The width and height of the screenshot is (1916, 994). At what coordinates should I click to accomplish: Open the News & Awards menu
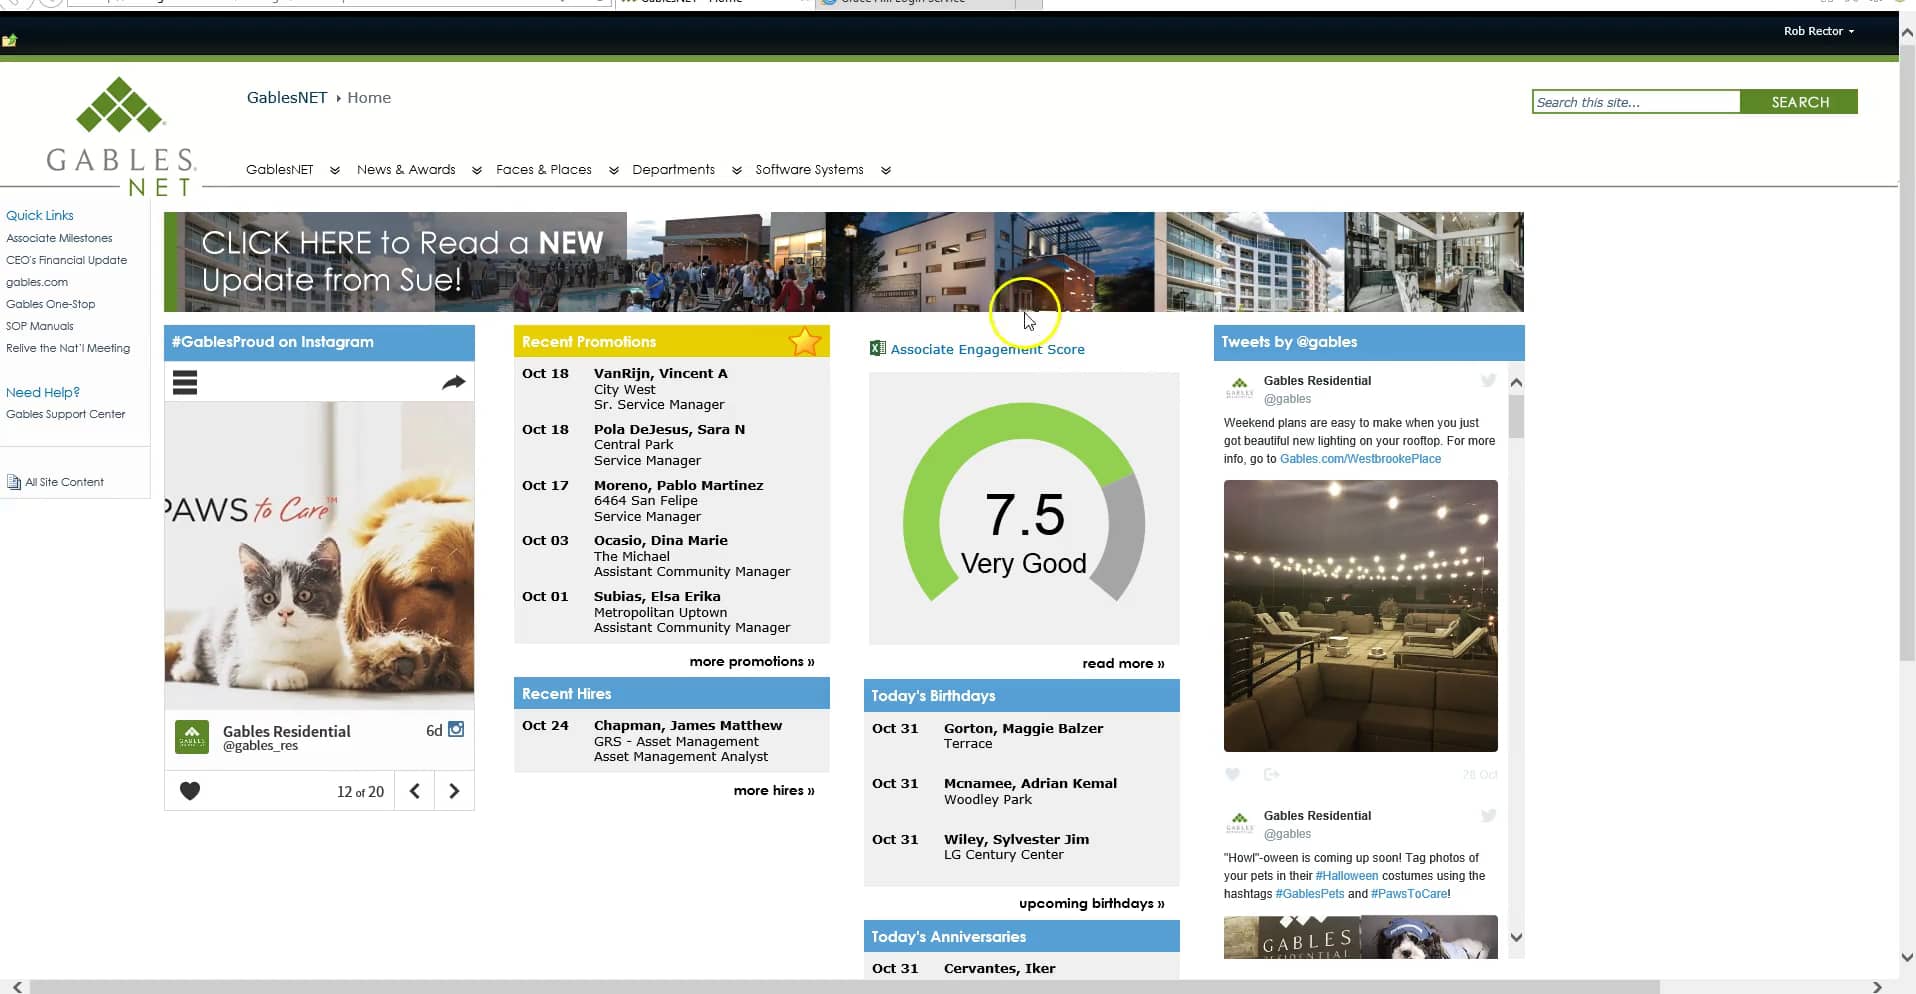point(405,169)
